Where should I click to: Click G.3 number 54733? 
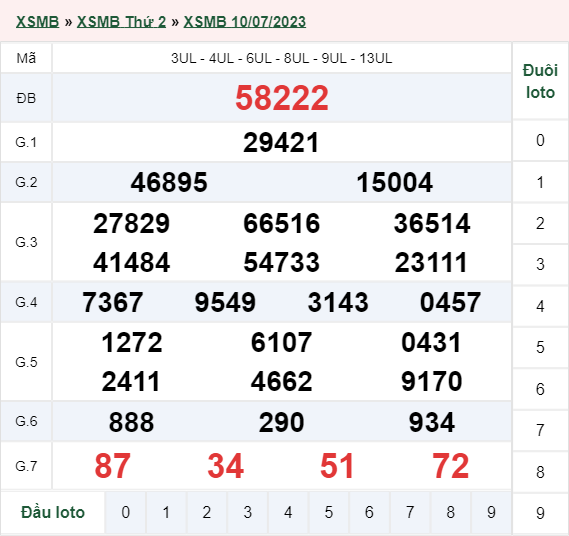282,262
